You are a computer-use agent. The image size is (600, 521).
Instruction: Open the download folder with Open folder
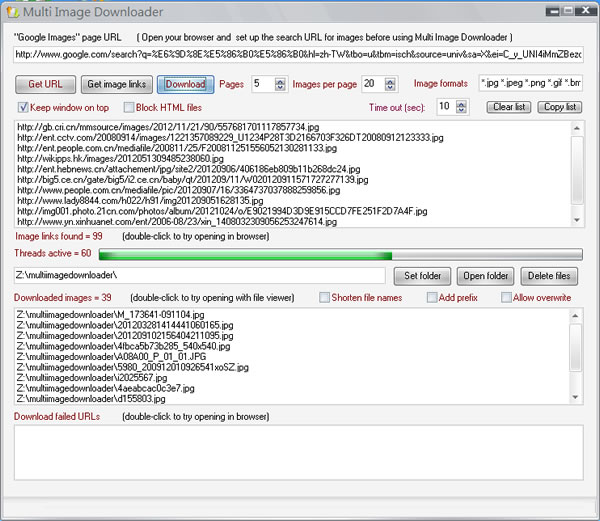pos(487,275)
